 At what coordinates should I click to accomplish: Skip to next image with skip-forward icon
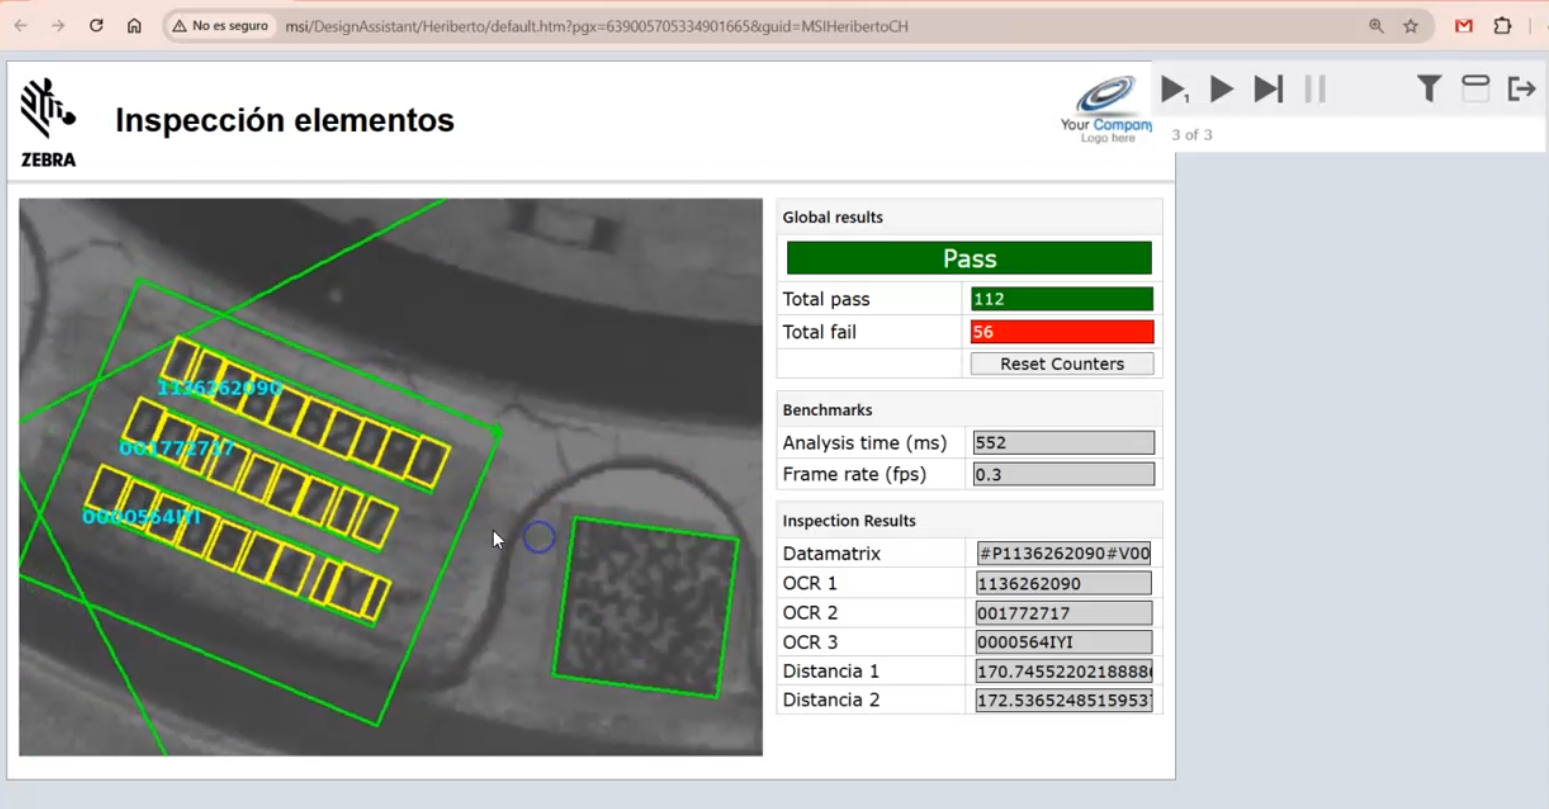[1268, 90]
